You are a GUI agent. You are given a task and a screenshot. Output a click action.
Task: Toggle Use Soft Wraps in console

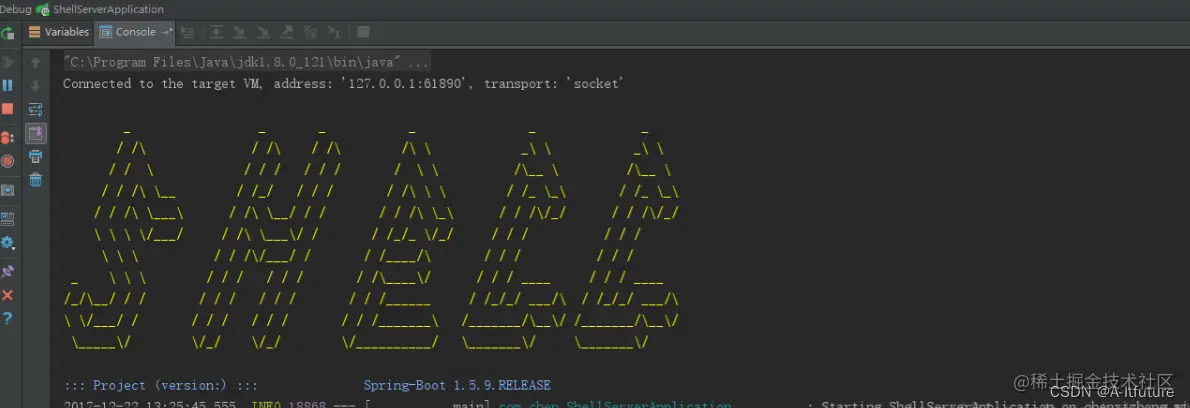(x=35, y=109)
